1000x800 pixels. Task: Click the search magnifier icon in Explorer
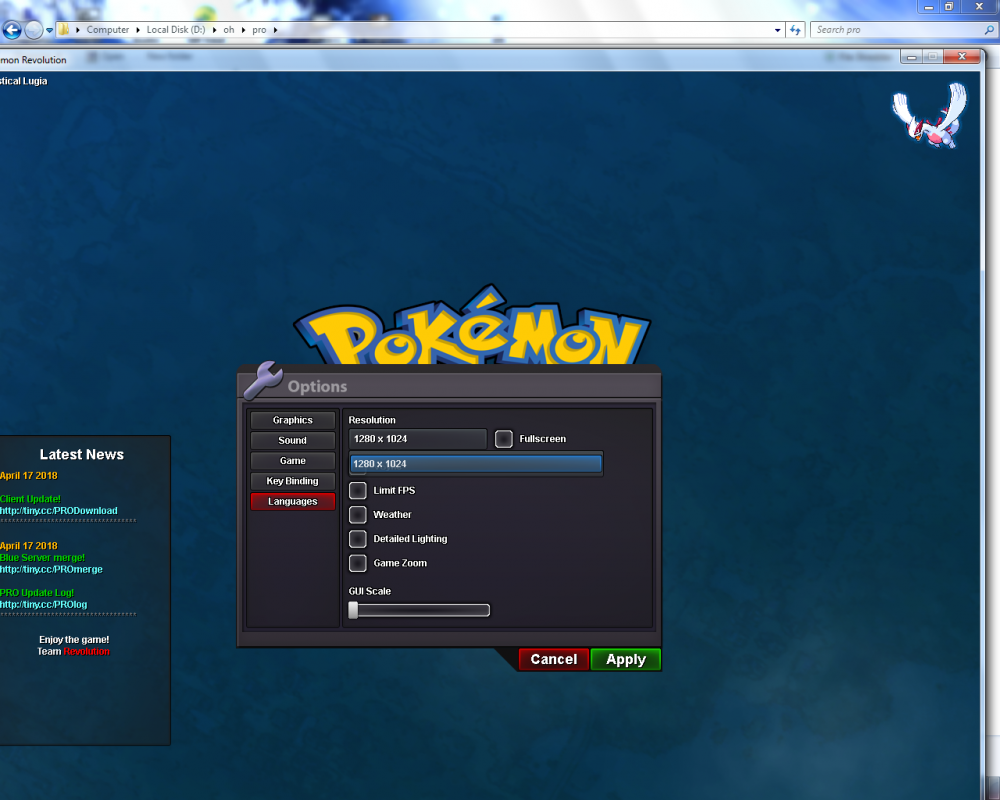tap(989, 30)
